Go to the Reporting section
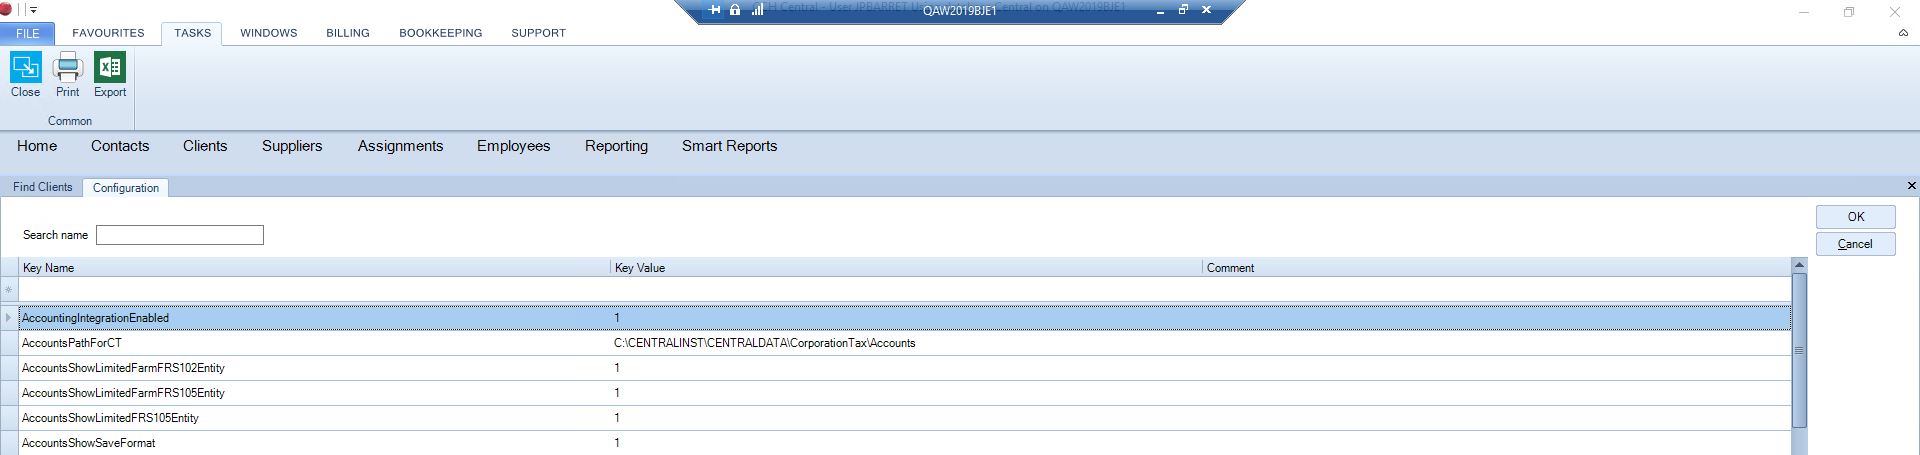 coord(616,146)
